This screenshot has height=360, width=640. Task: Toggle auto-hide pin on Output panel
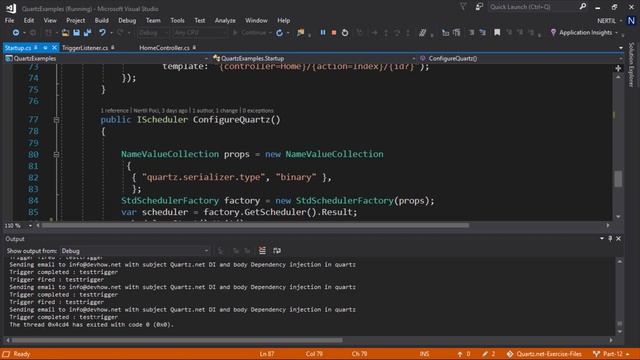(x=610, y=238)
